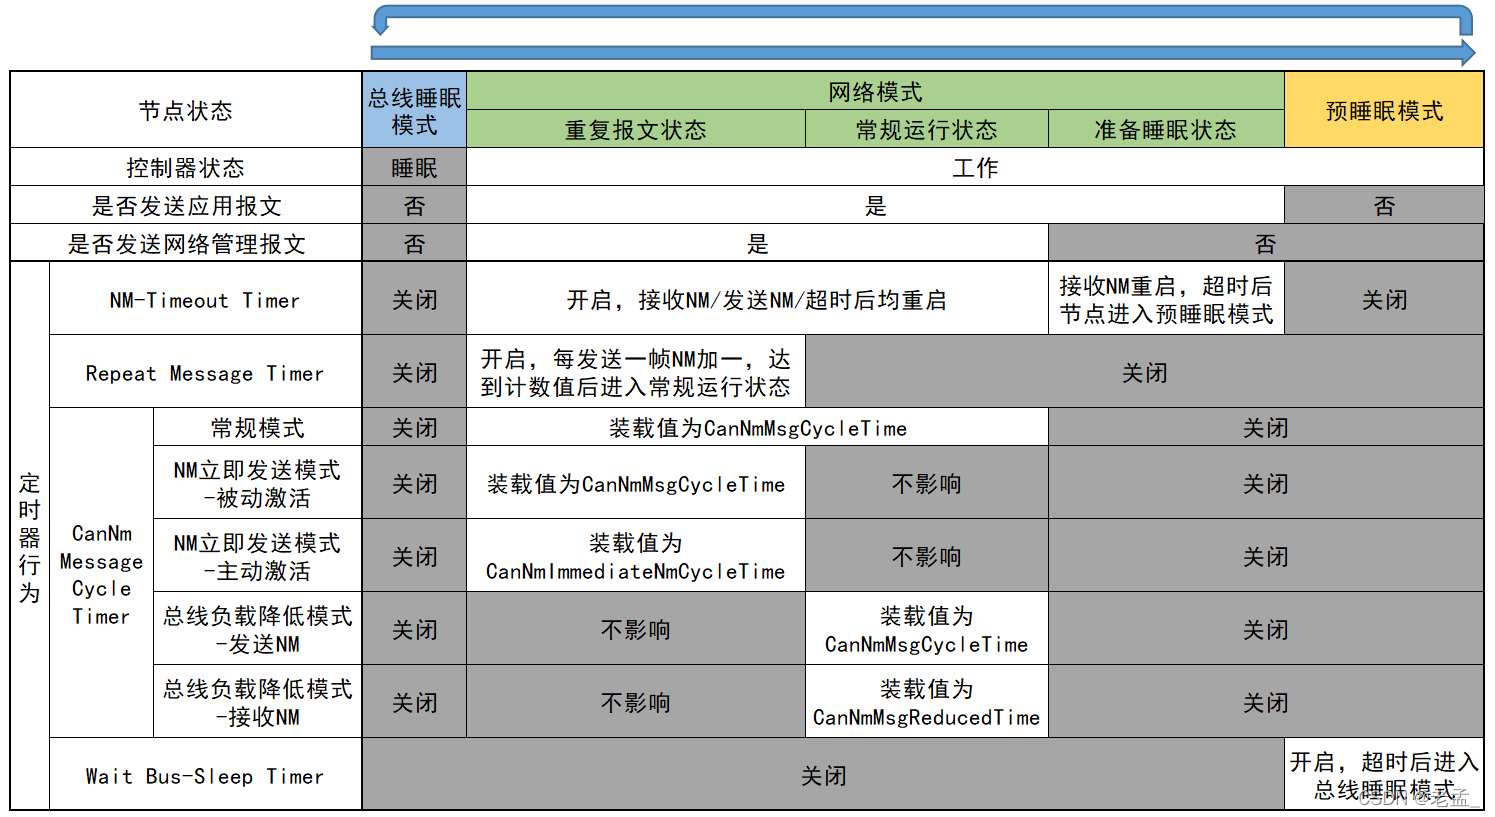Click the 准备睡眠状态 column header
1495x817 pixels.
coord(1165,129)
